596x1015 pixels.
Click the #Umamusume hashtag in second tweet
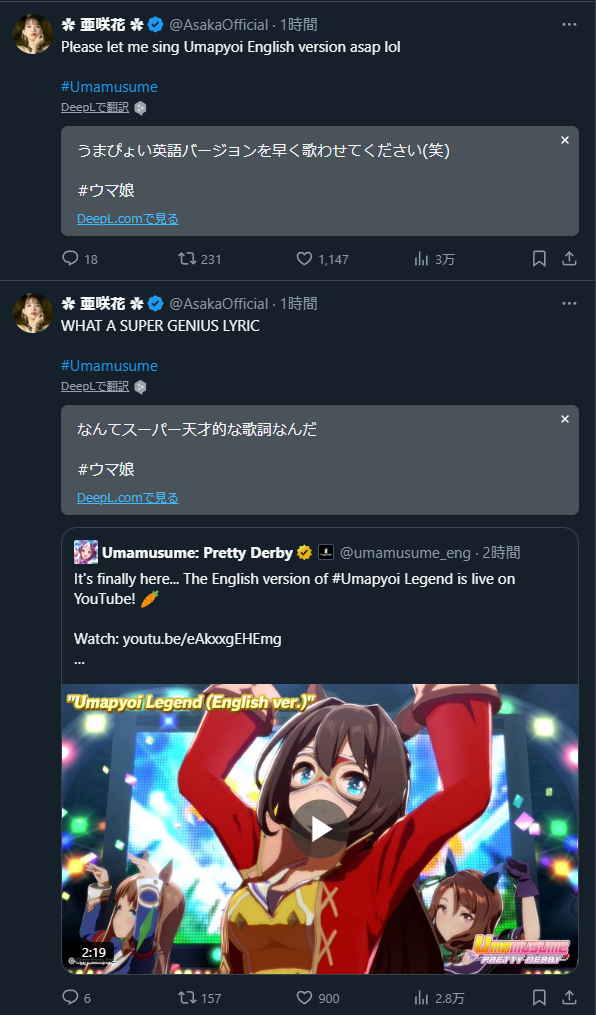click(109, 366)
